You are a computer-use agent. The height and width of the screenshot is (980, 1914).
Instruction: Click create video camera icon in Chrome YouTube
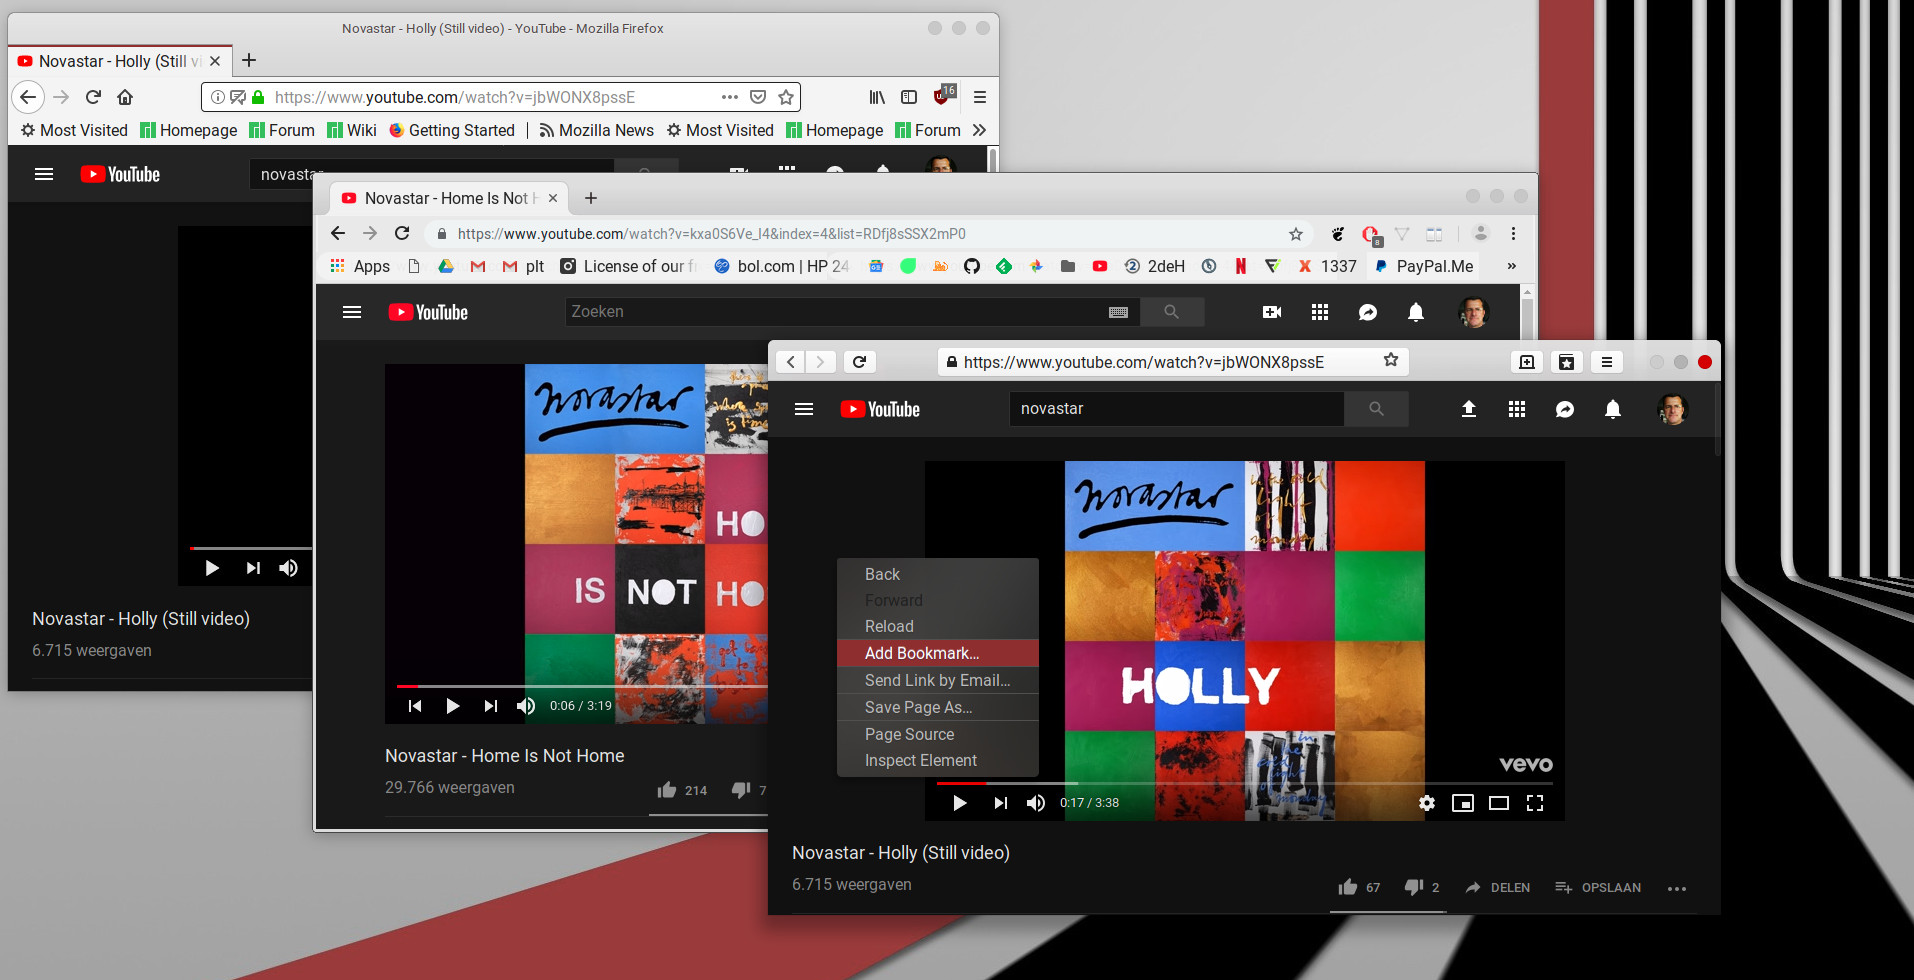coord(1272,312)
